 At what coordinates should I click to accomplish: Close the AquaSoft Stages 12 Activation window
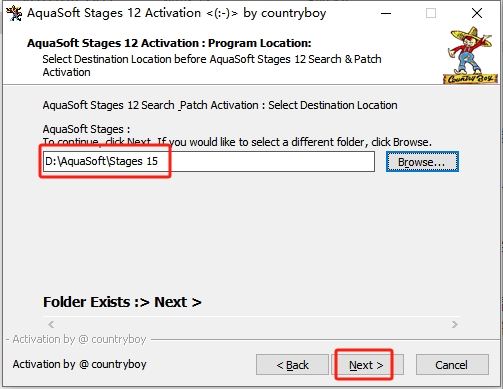[477, 13]
